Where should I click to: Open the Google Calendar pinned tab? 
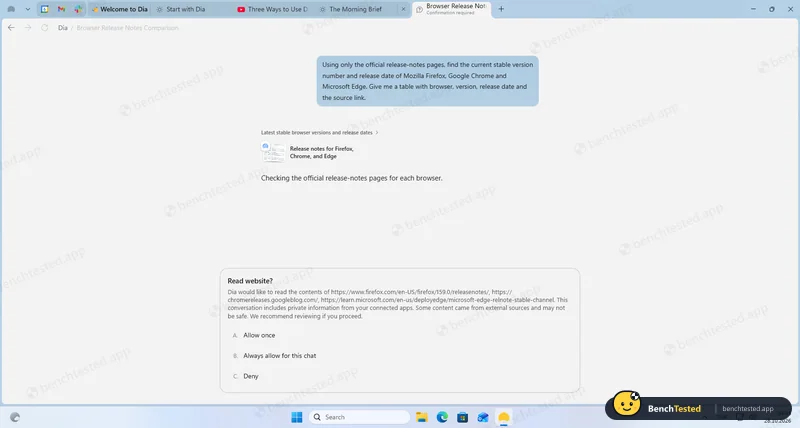tap(45, 9)
